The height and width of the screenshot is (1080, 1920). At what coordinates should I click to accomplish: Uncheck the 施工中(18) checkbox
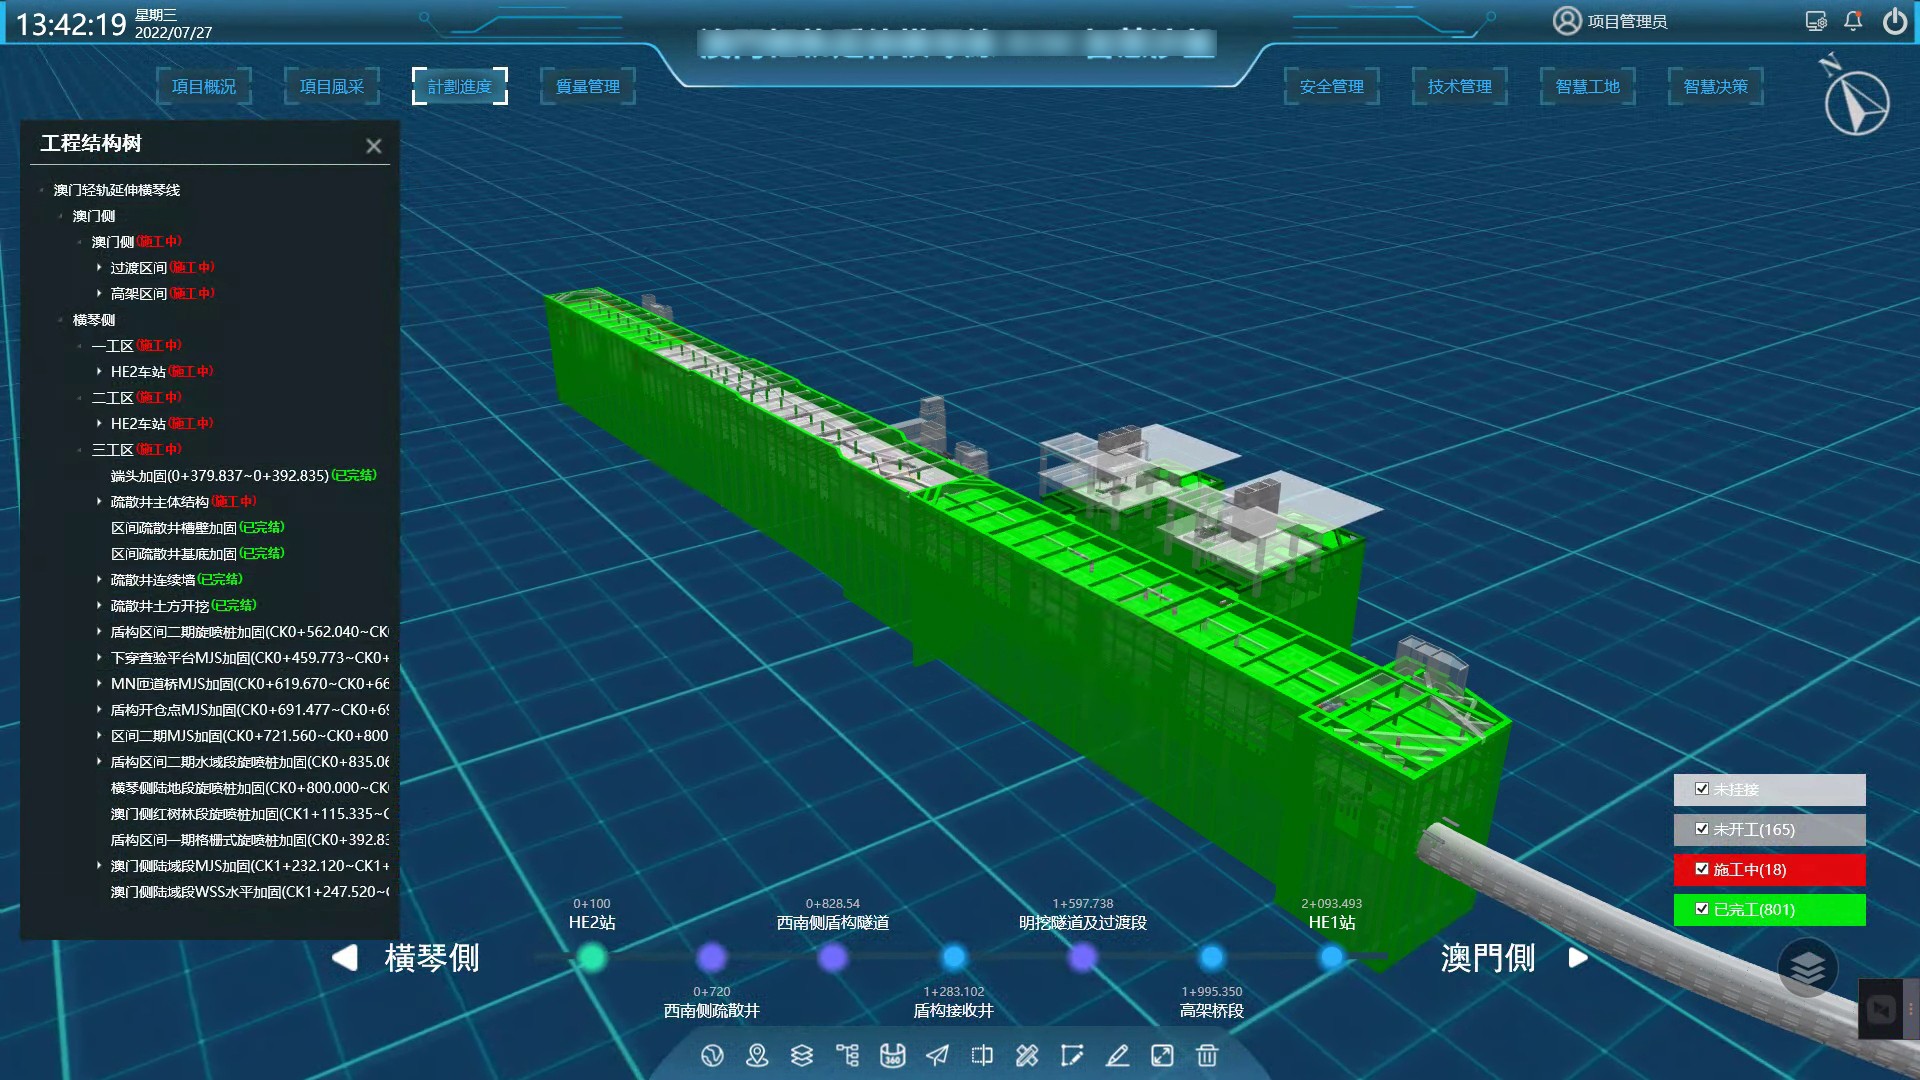tap(1702, 869)
